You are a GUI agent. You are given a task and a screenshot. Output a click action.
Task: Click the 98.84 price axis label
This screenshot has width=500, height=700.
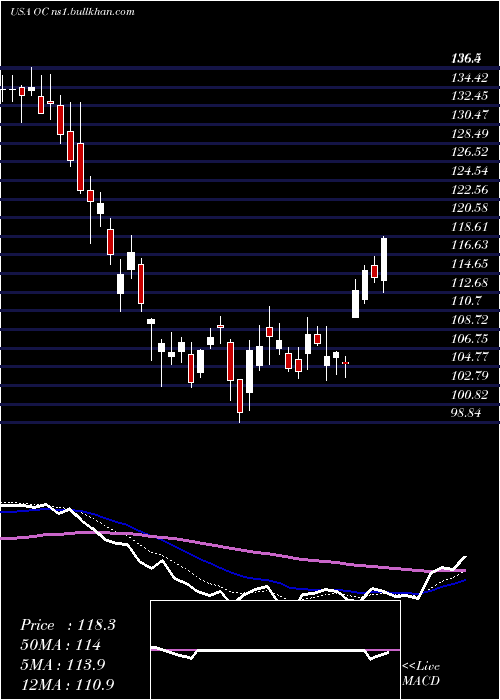pos(466,413)
